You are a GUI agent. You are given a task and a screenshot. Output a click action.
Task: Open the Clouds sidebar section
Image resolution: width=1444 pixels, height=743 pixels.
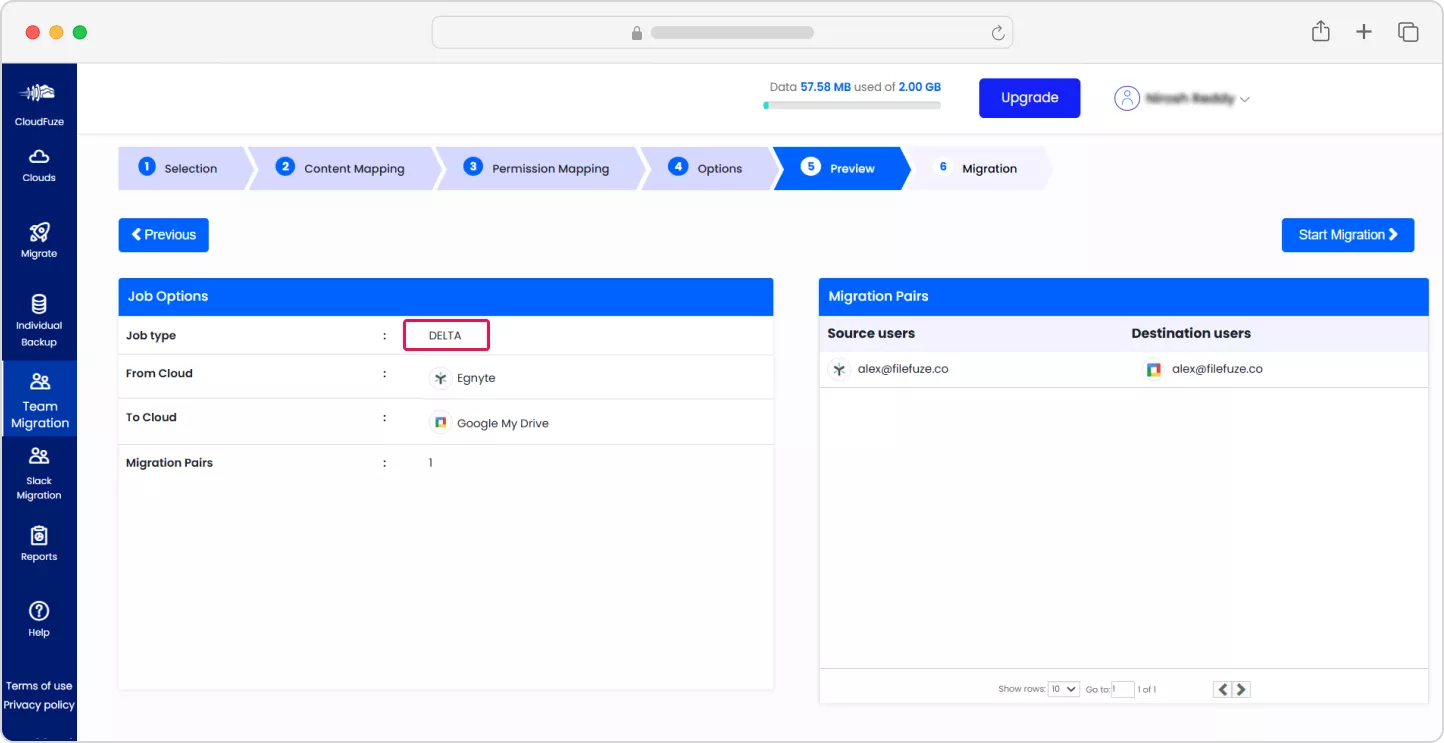pyautogui.click(x=39, y=165)
